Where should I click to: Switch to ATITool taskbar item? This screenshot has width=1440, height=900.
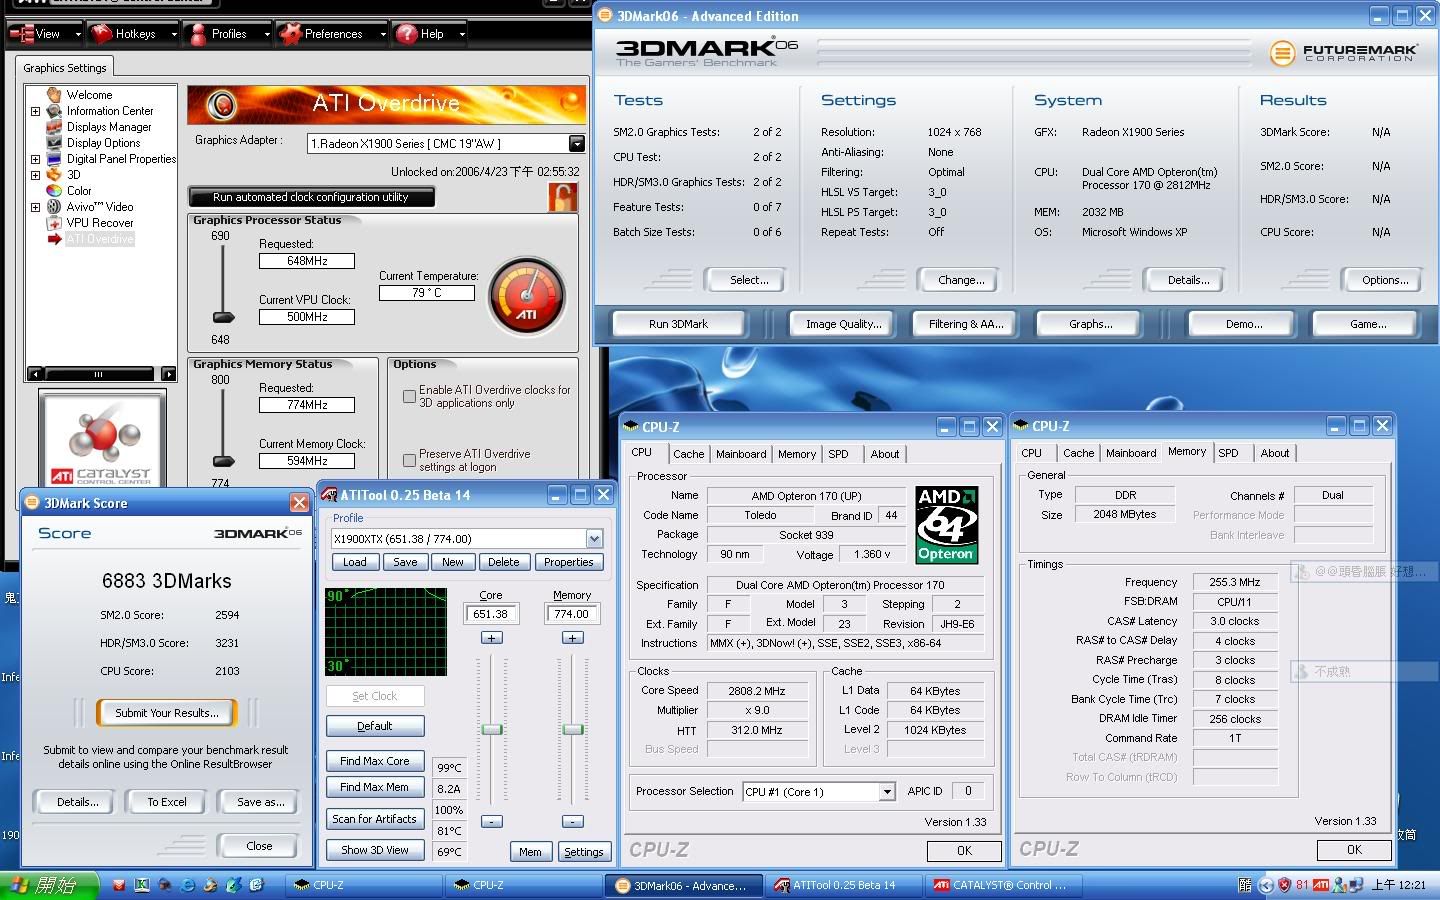845,885
